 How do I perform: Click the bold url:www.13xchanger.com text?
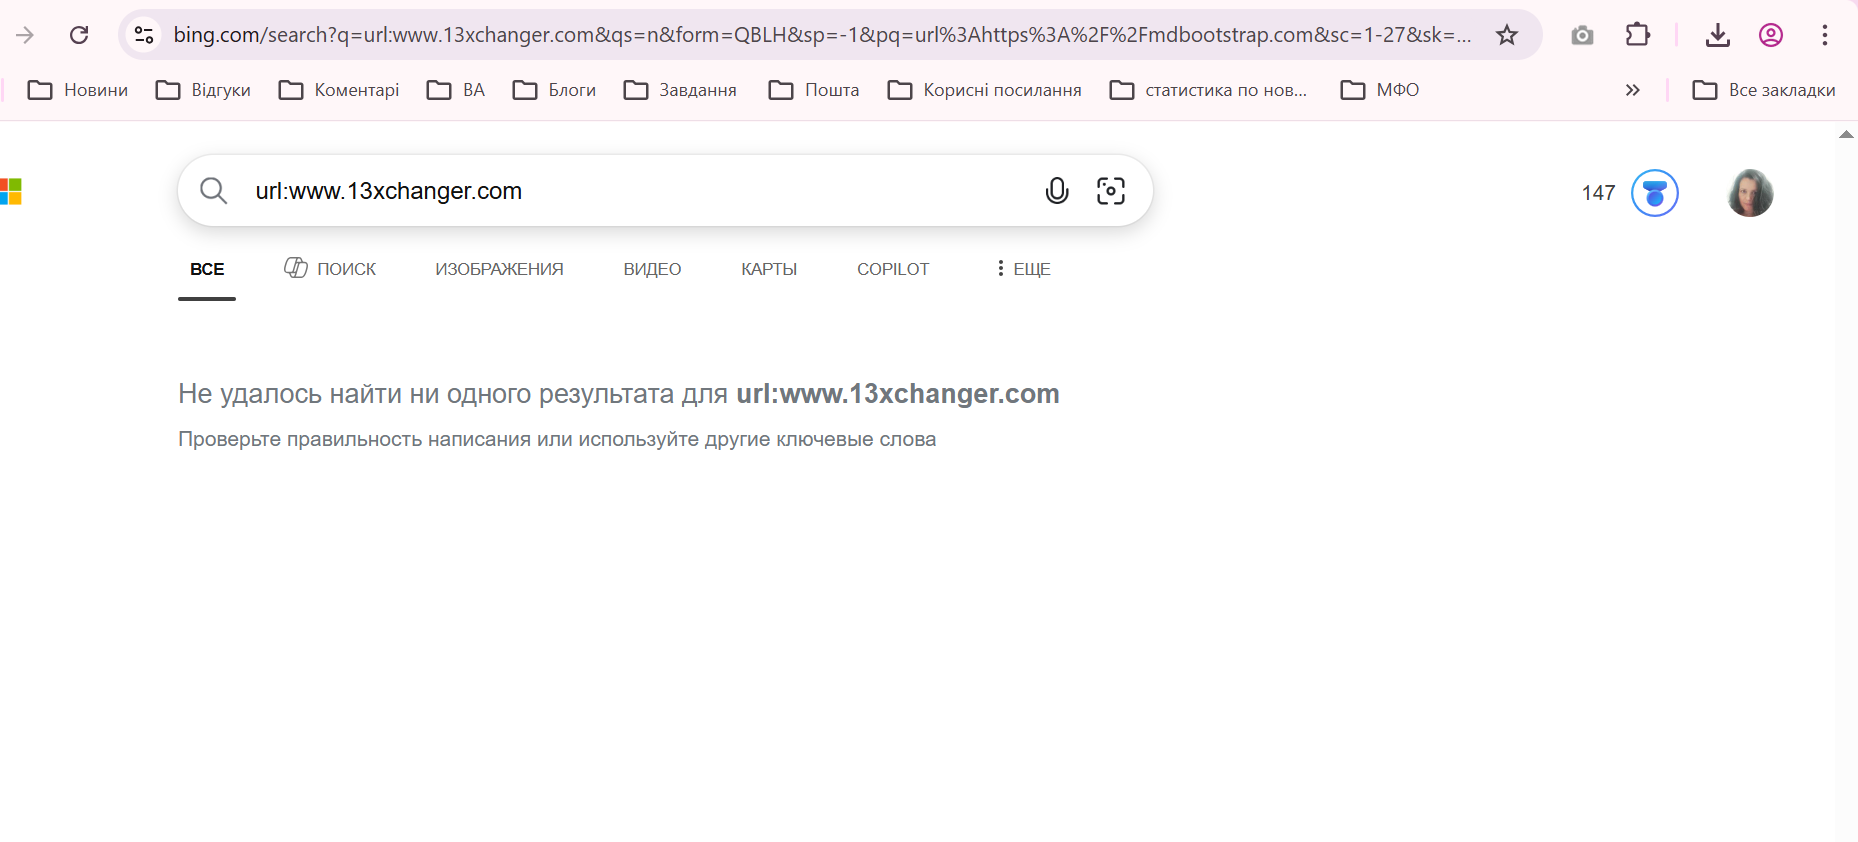tap(898, 394)
